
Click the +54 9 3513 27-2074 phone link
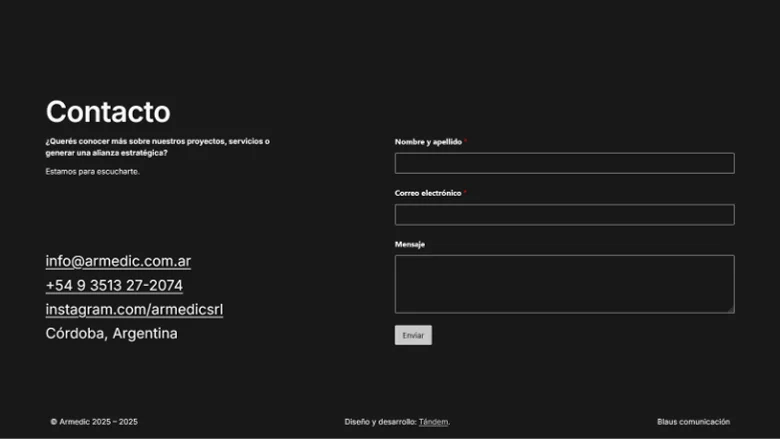(x=114, y=285)
